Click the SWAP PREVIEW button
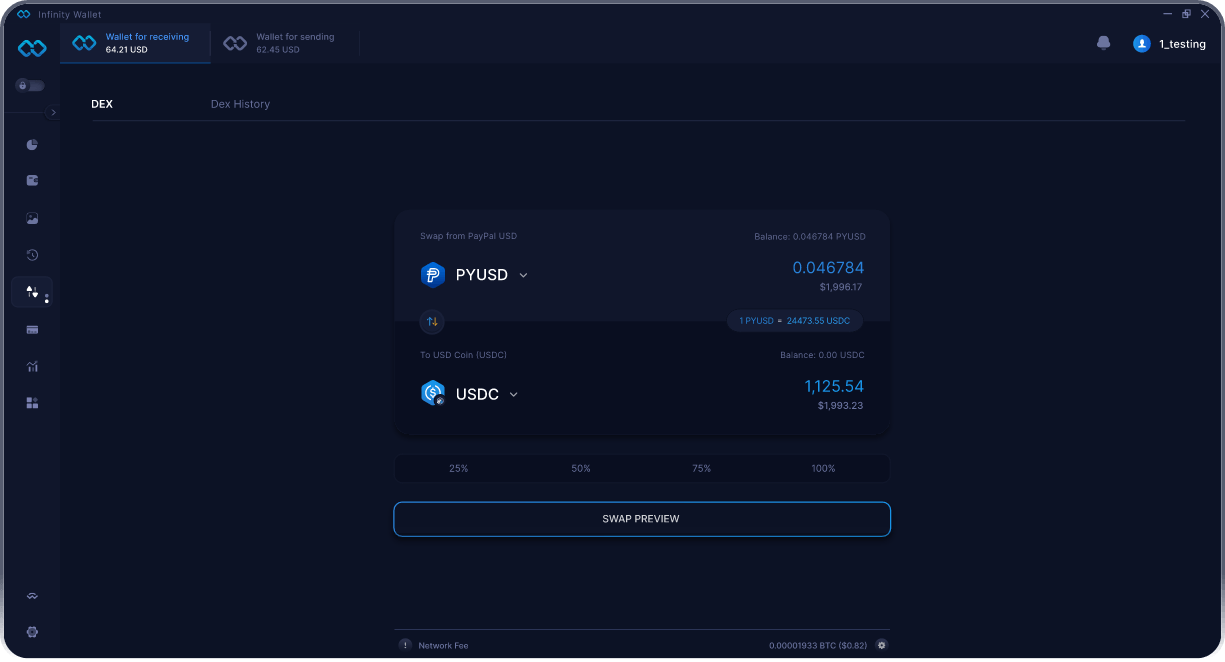This screenshot has height=662, width=1225. [x=642, y=519]
